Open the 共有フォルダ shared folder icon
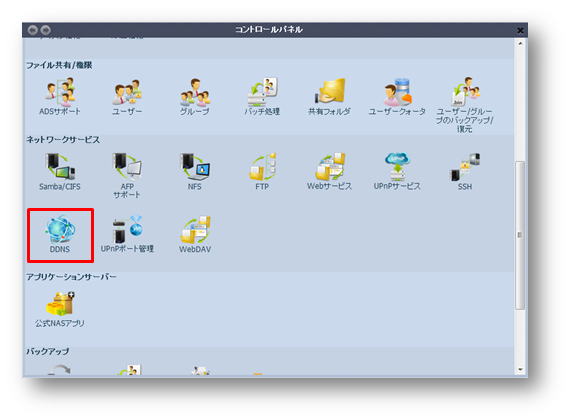The width and height of the screenshot is (570, 420). click(x=329, y=96)
